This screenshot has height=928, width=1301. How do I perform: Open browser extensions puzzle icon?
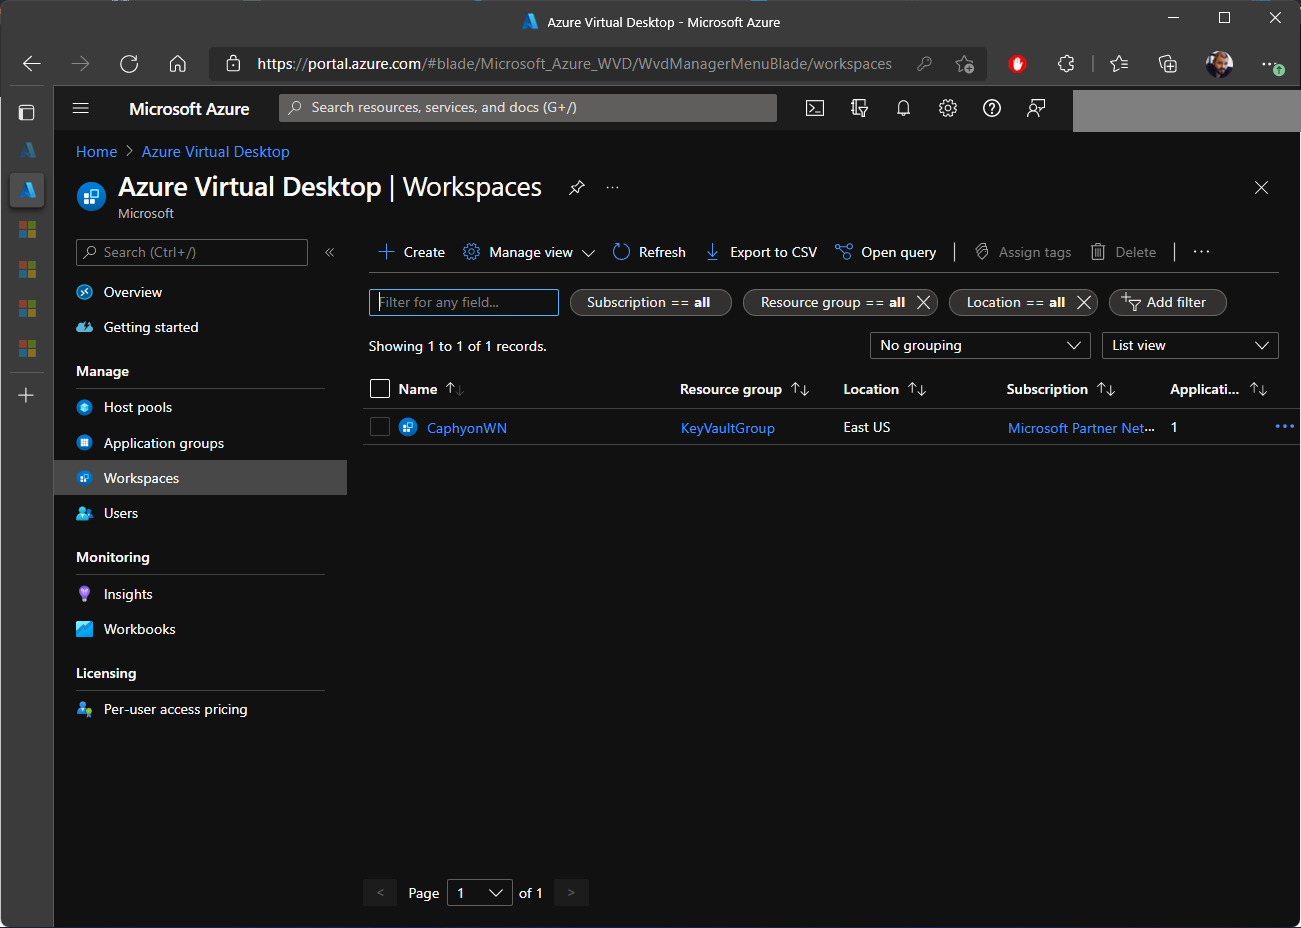(1066, 64)
